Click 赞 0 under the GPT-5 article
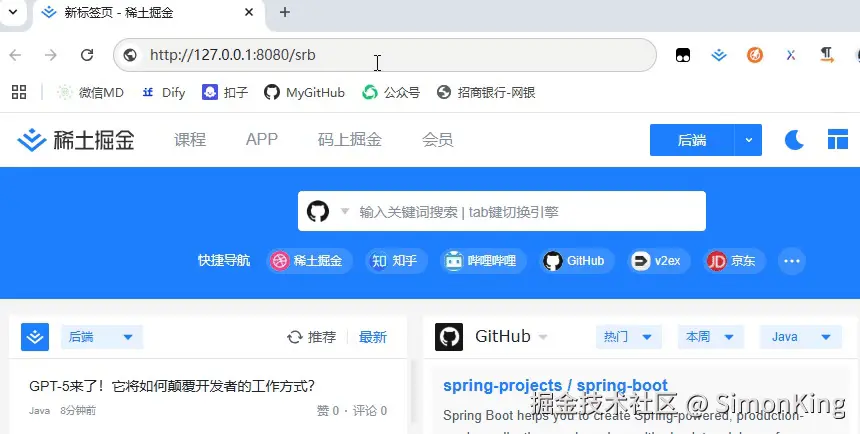This screenshot has height=434, width=860. 328,410
